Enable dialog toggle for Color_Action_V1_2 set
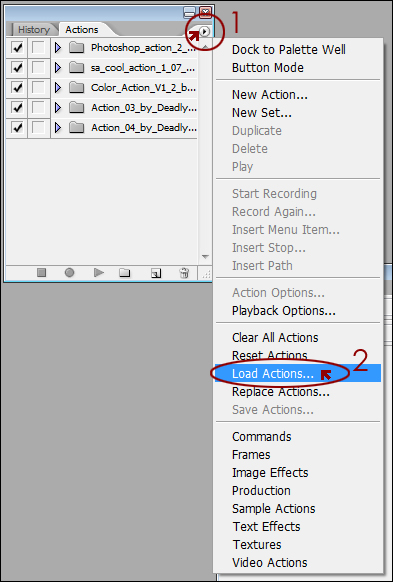Image resolution: width=393 pixels, height=582 pixels. pyautogui.click(x=39, y=88)
